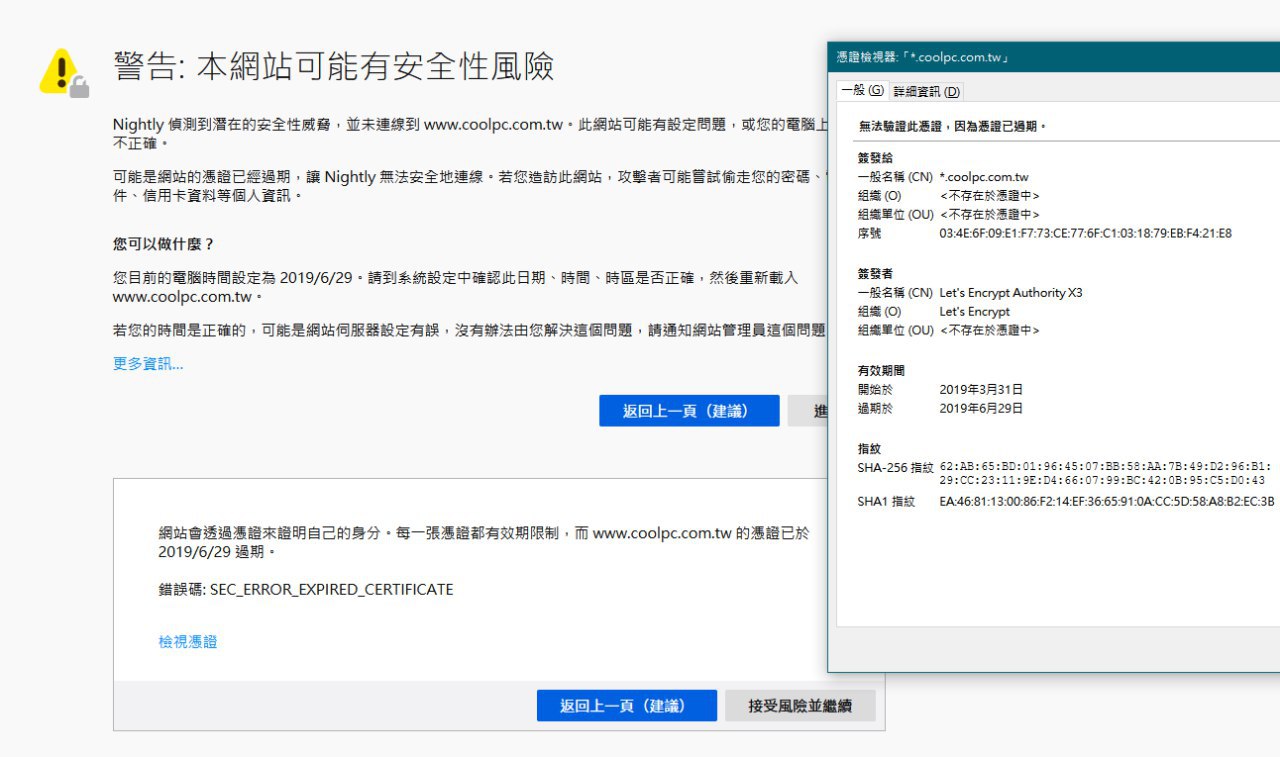The image size is (1280, 757).
Task: Click the 您可以做什麼？ heading
Action: [164, 244]
